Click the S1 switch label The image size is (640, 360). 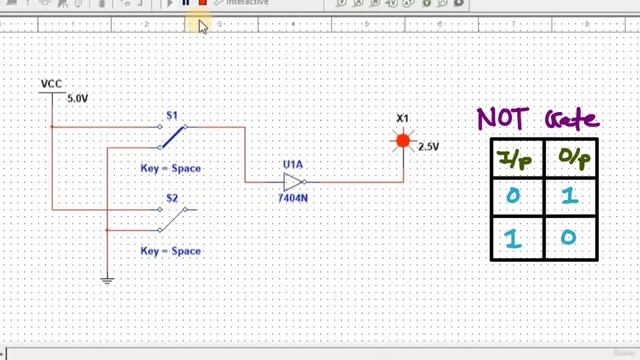(x=172, y=116)
